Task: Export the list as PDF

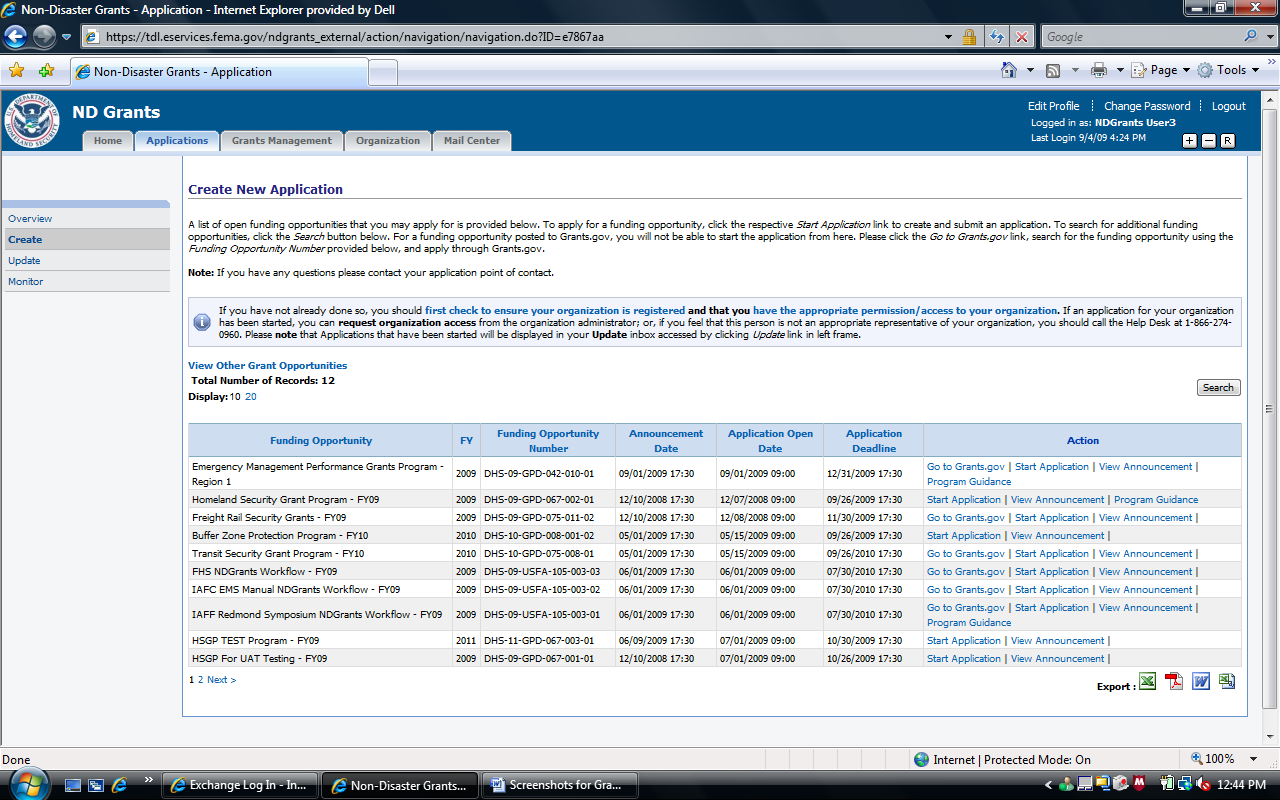Action: (1174, 682)
